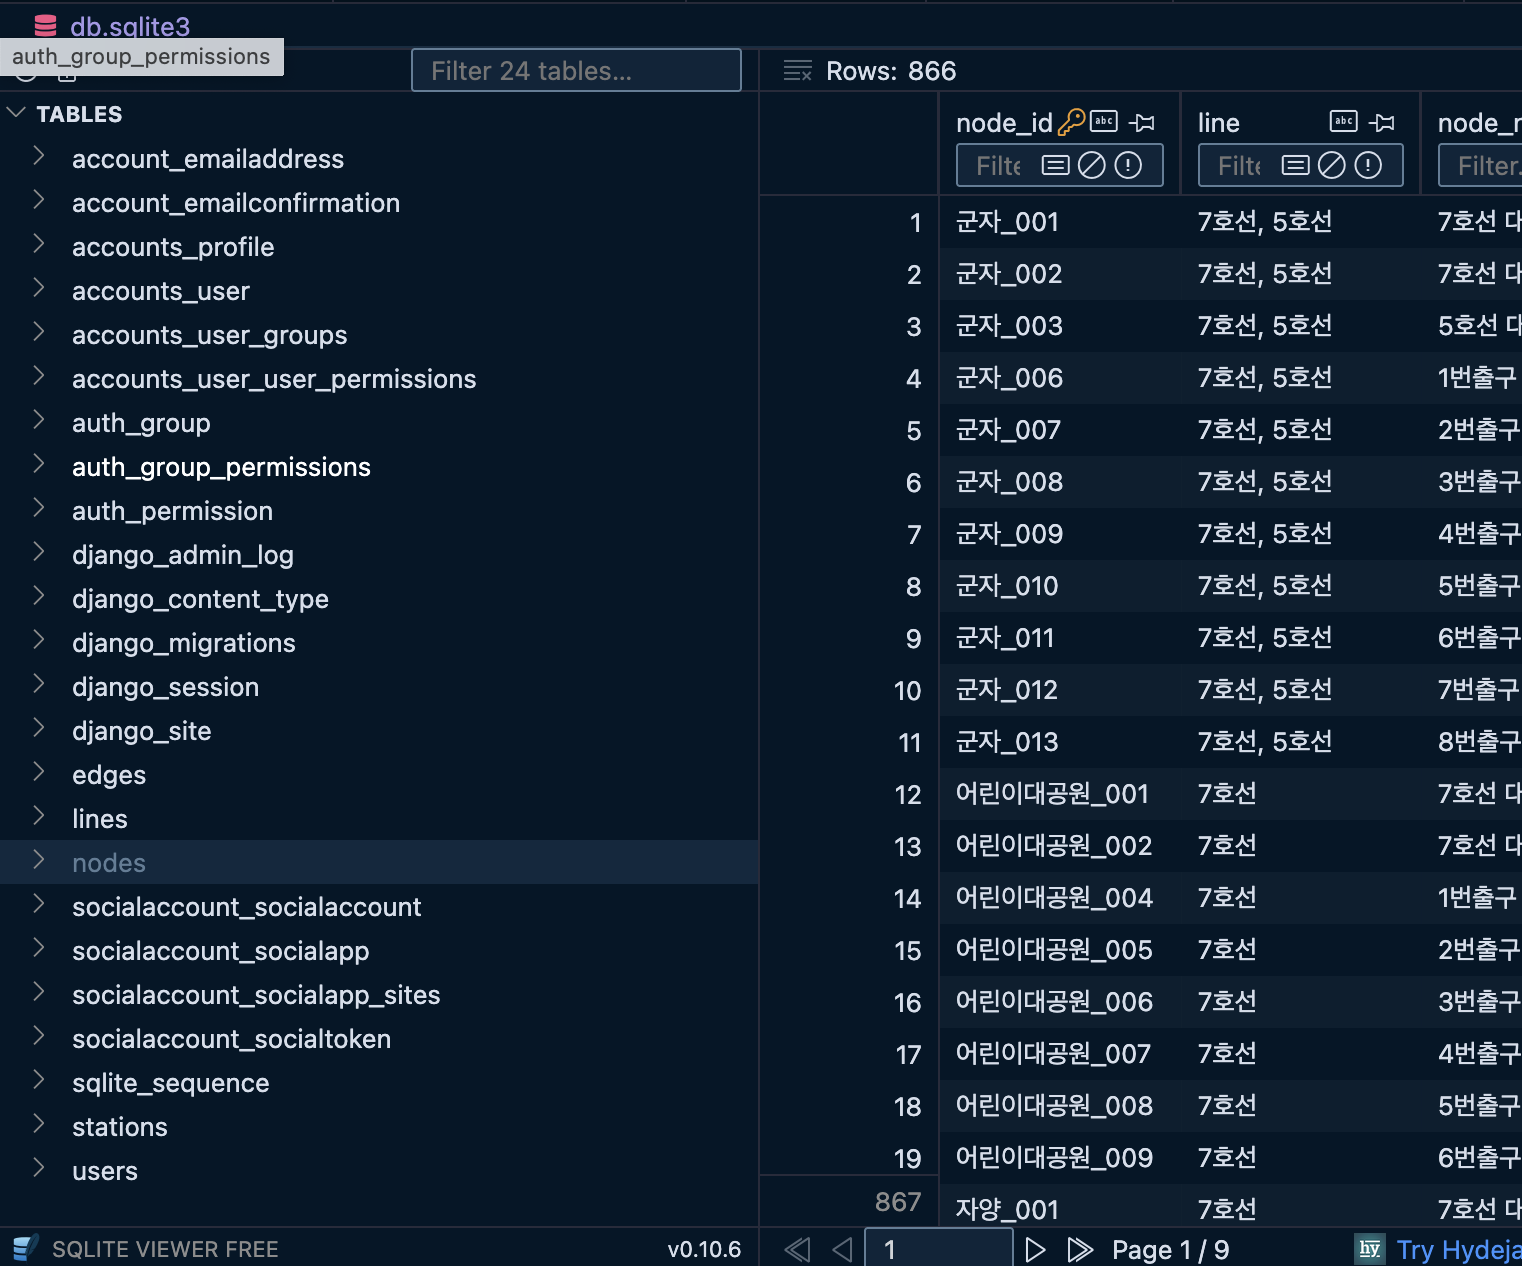
Task: Click the page number input field
Action: point(937,1248)
